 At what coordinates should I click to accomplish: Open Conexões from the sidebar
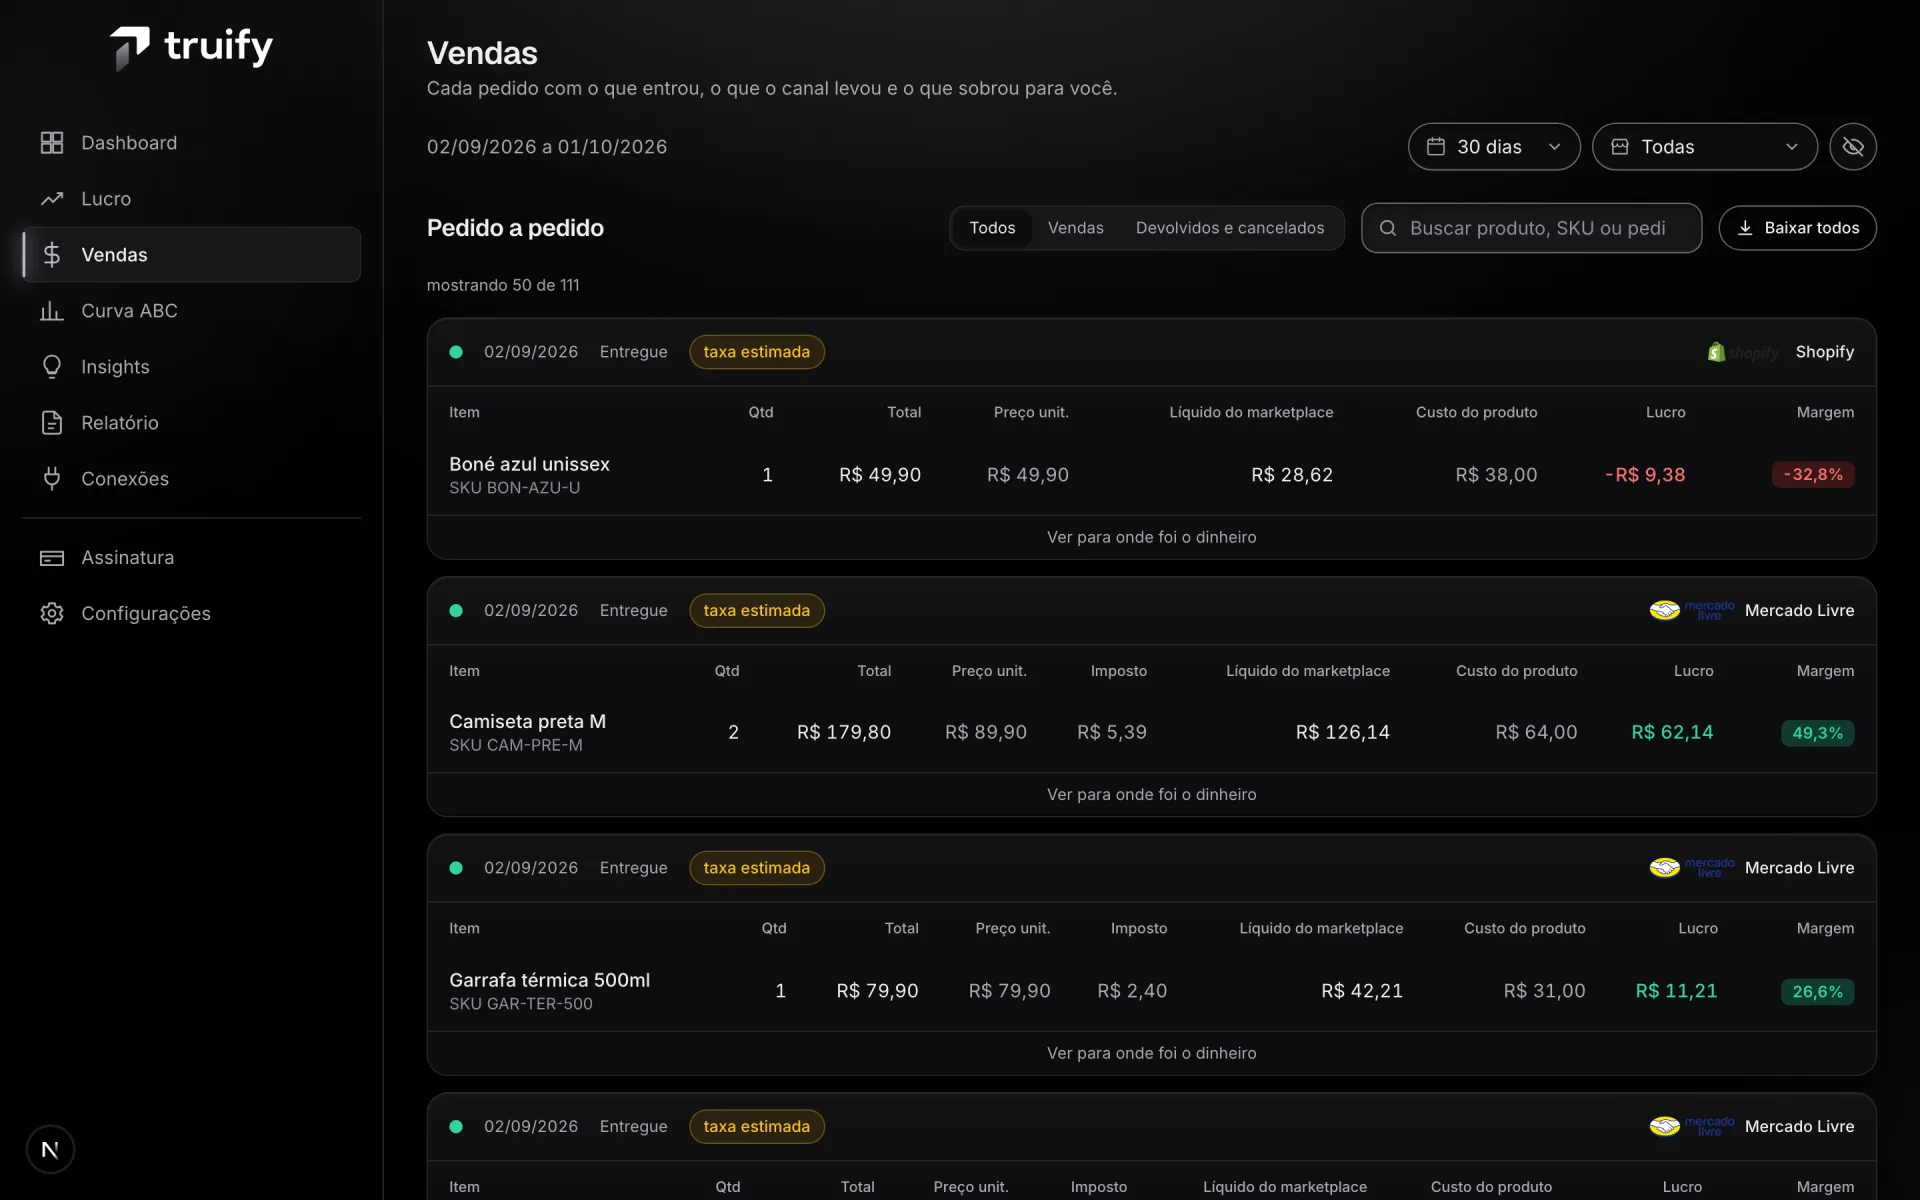click(x=191, y=479)
